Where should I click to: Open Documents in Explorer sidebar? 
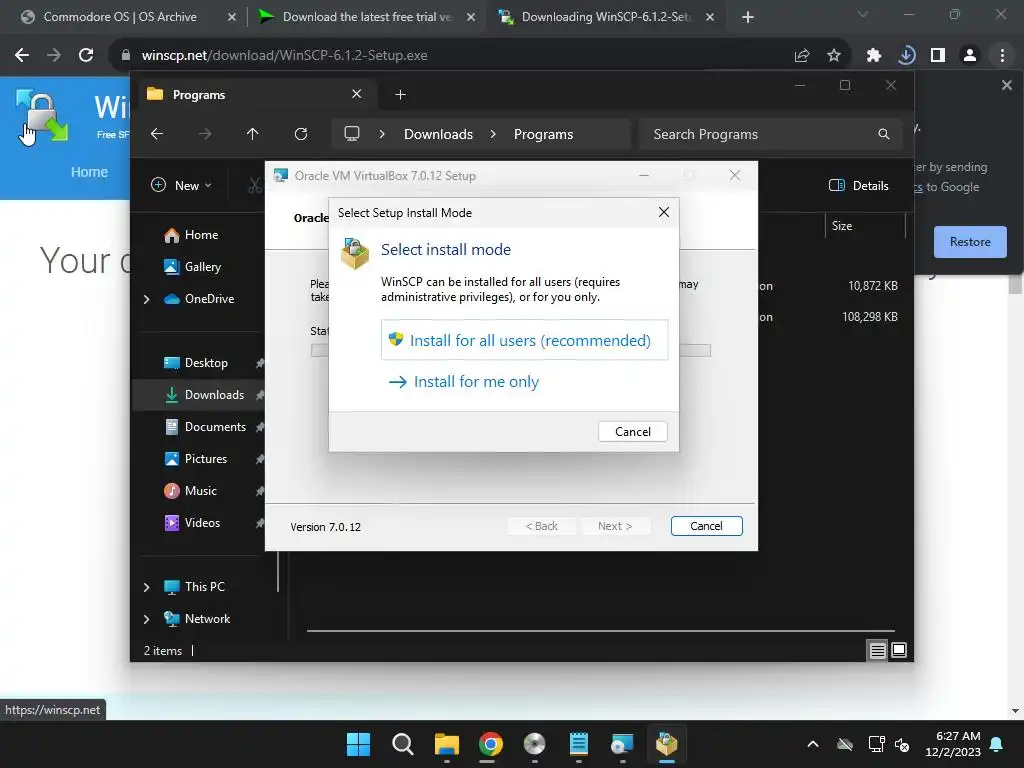pyautogui.click(x=205, y=427)
